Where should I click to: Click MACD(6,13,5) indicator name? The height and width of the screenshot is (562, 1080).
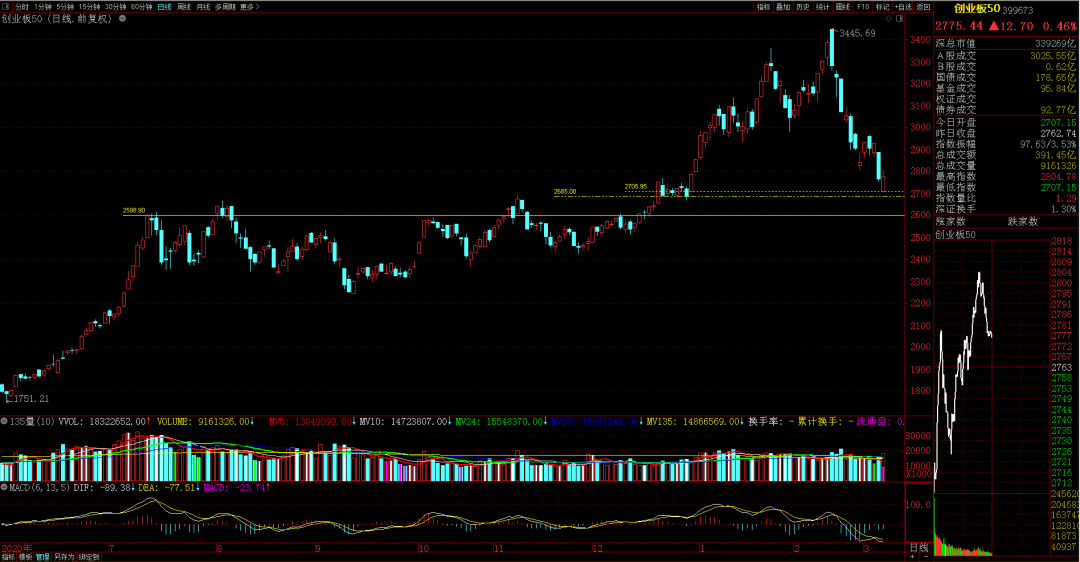pyautogui.click(x=39, y=488)
